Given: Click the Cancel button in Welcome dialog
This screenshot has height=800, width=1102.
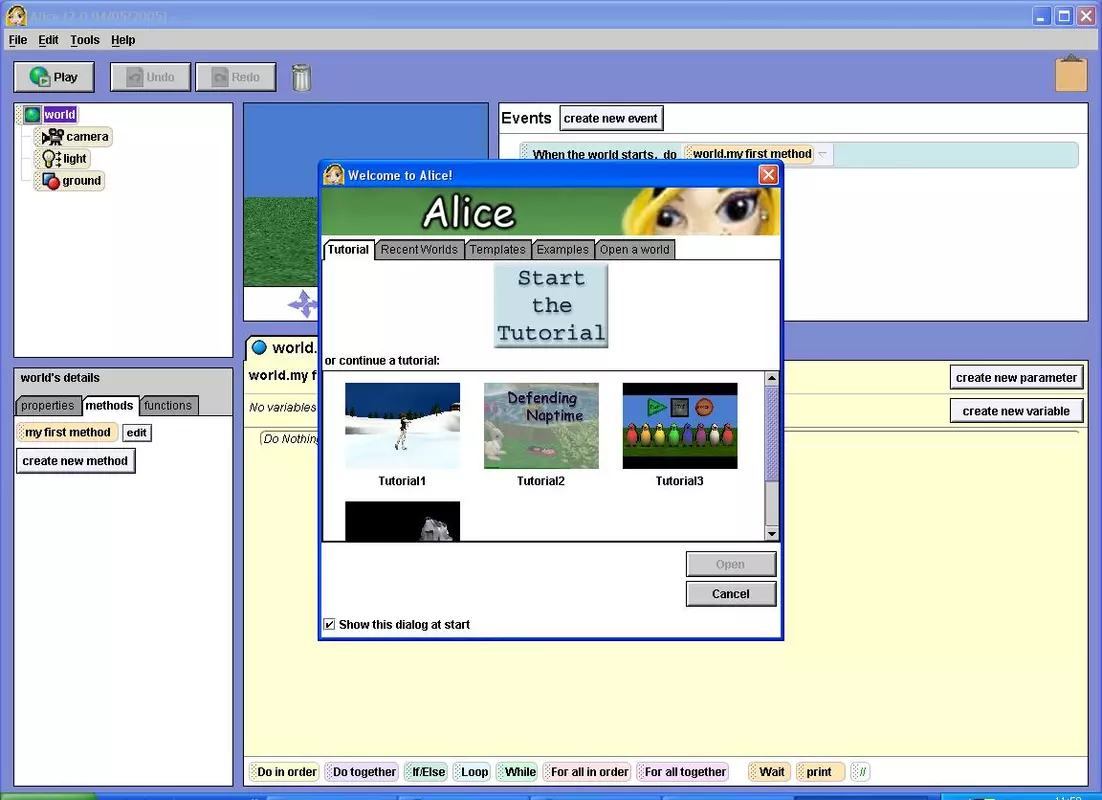Looking at the screenshot, I should 731,594.
